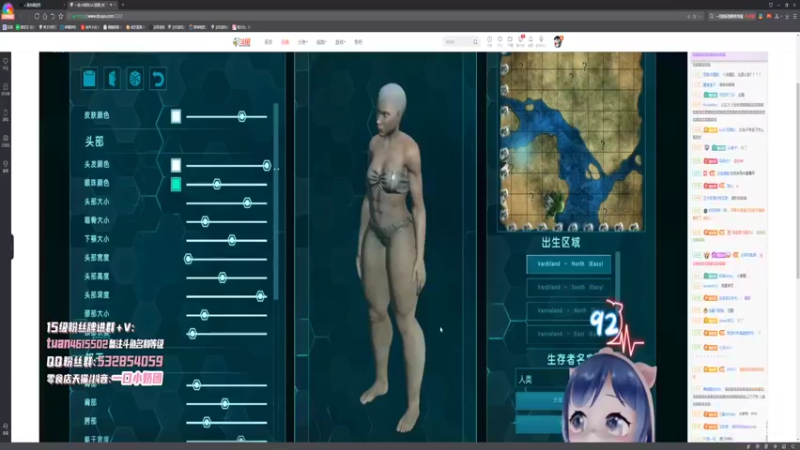Open the skin color (皮肤颜色) swatch

point(176,116)
